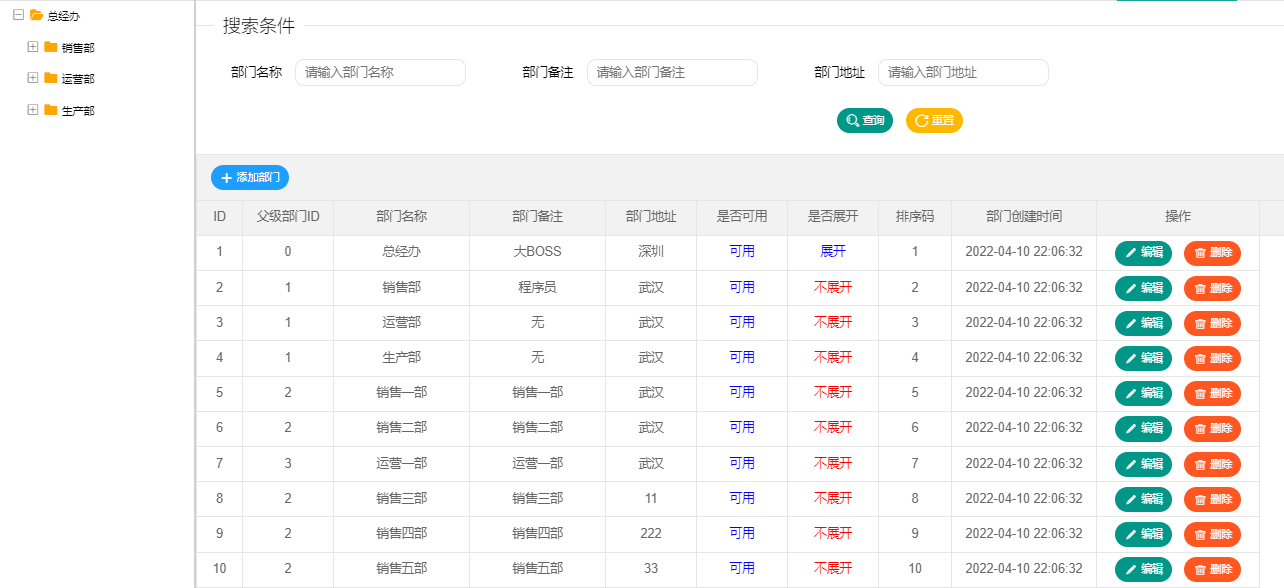Viewport: 1284px width, 588px height.
Task: Toggle 可用 status for 运营部 row
Action: coord(742,322)
